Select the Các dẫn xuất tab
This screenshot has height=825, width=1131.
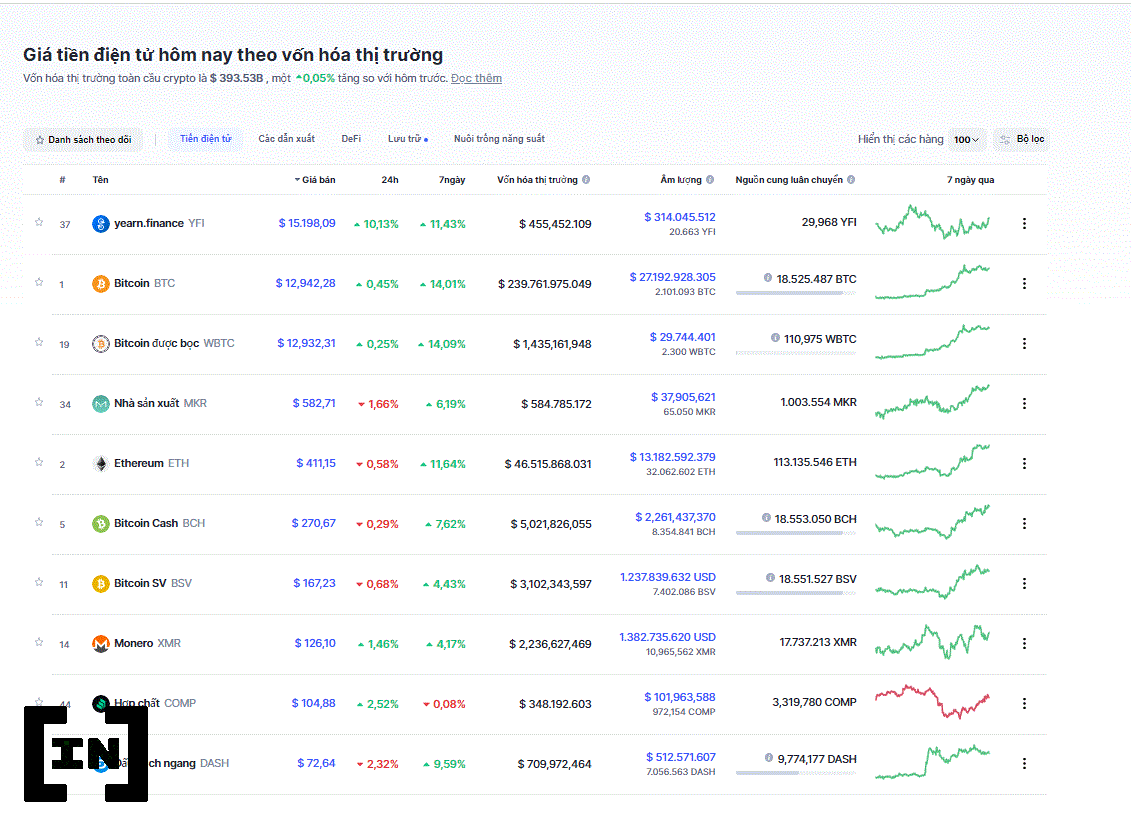286,139
